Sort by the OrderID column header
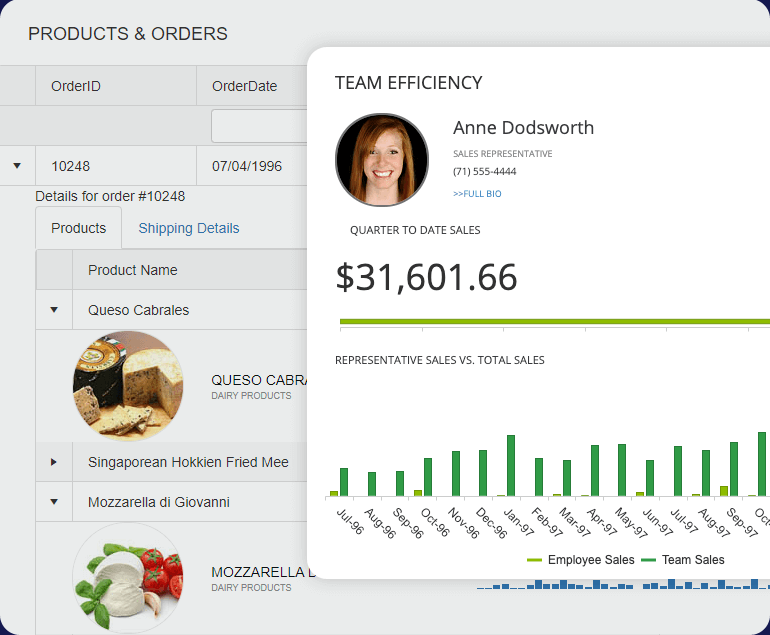 76,86
